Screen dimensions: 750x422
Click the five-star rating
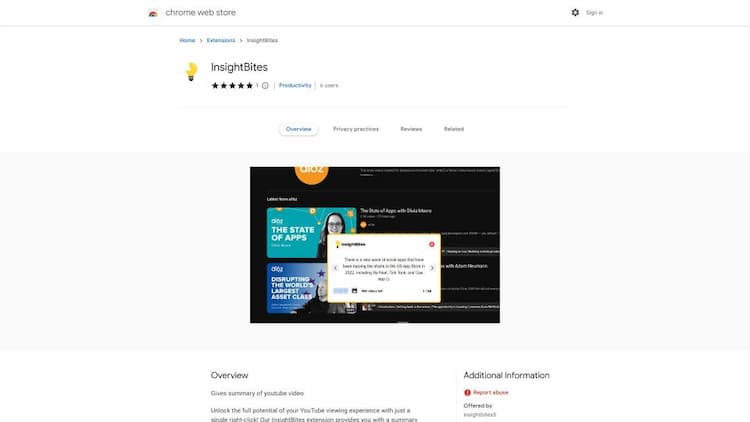232,86
